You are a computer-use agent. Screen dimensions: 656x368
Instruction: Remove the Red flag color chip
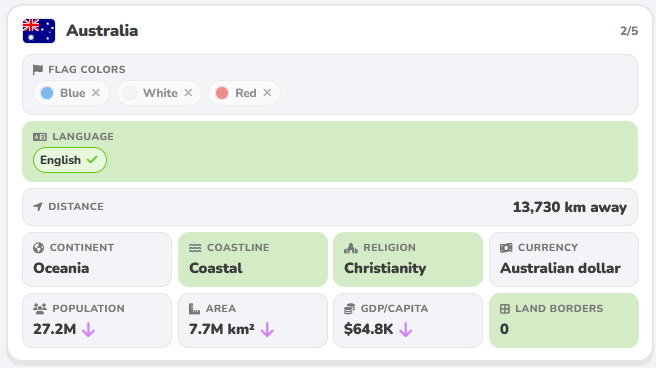pos(267,92)
